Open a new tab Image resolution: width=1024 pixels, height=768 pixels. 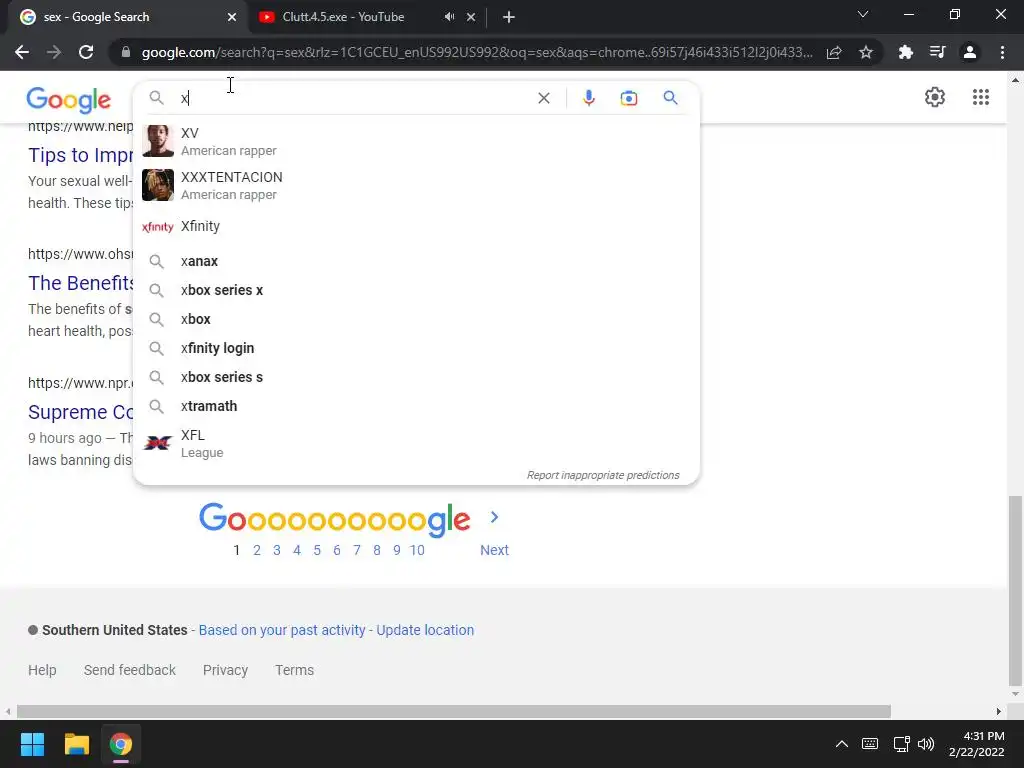coord(509,17)
